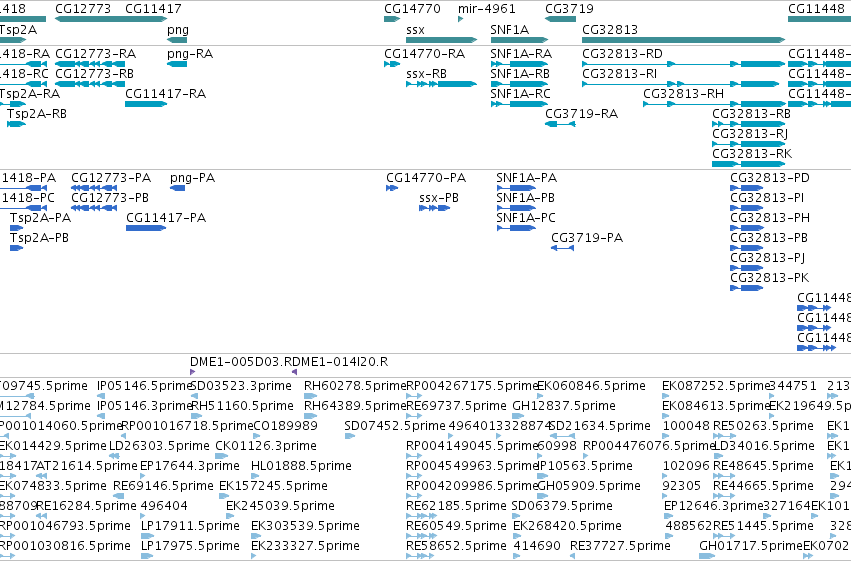This screenshot has width=851, height=561.
Task: Select transcript CG32813-RH
Action: coord(684,94)
